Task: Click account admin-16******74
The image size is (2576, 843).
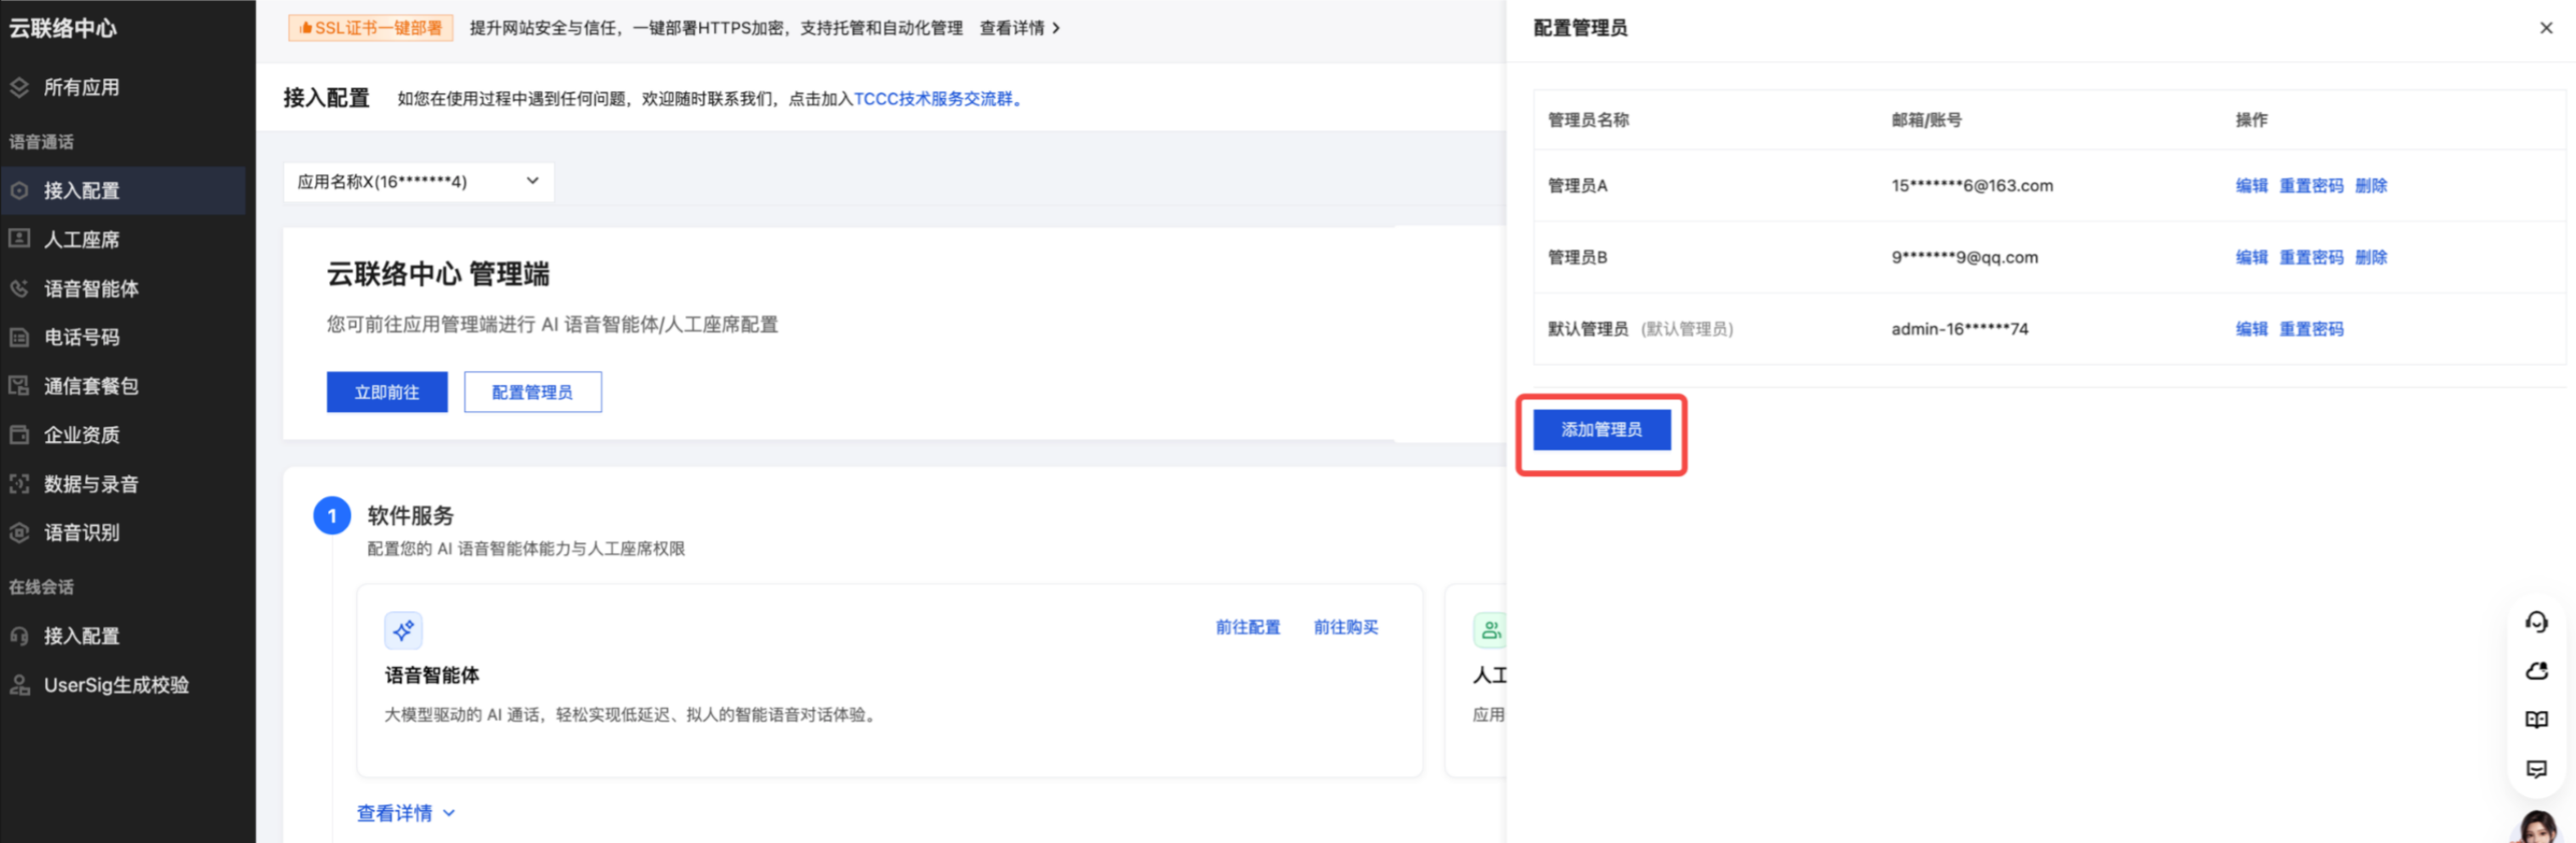Action: pos(1960,329)
